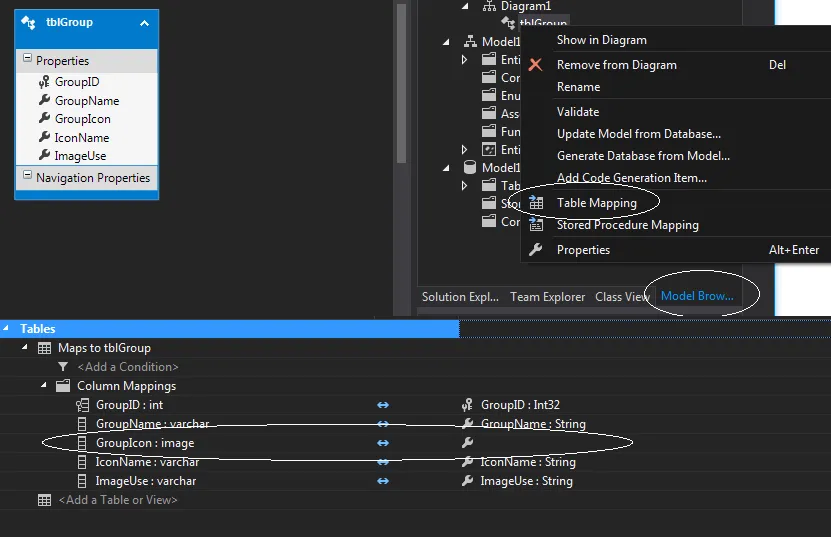The image size is (831, 540).
Task: Switch to Team Explorer tab
Action: pos(547,297)
